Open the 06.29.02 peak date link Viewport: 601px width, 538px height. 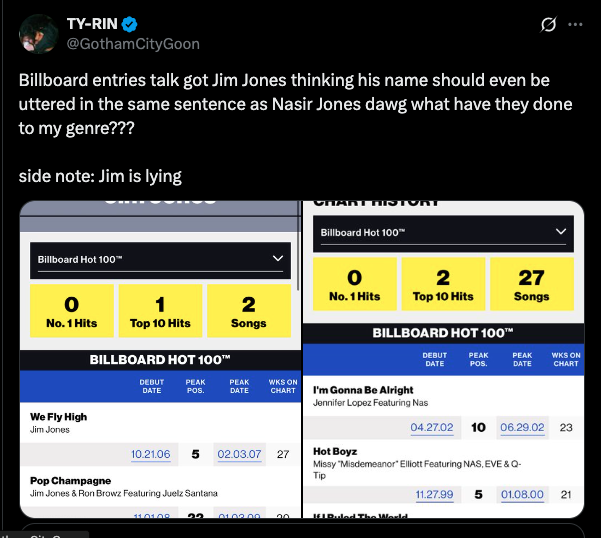(x=522, y=428)
